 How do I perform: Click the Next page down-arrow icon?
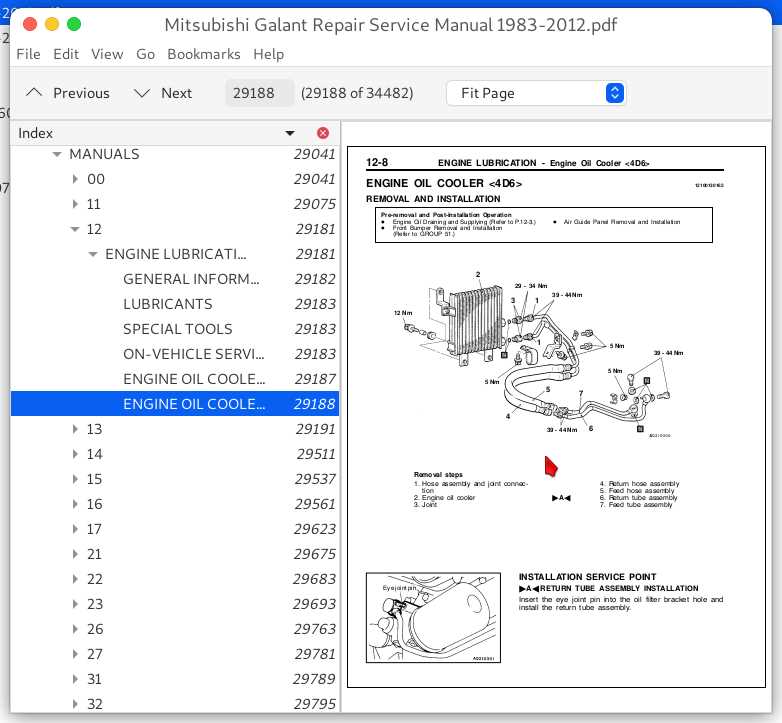142,93
